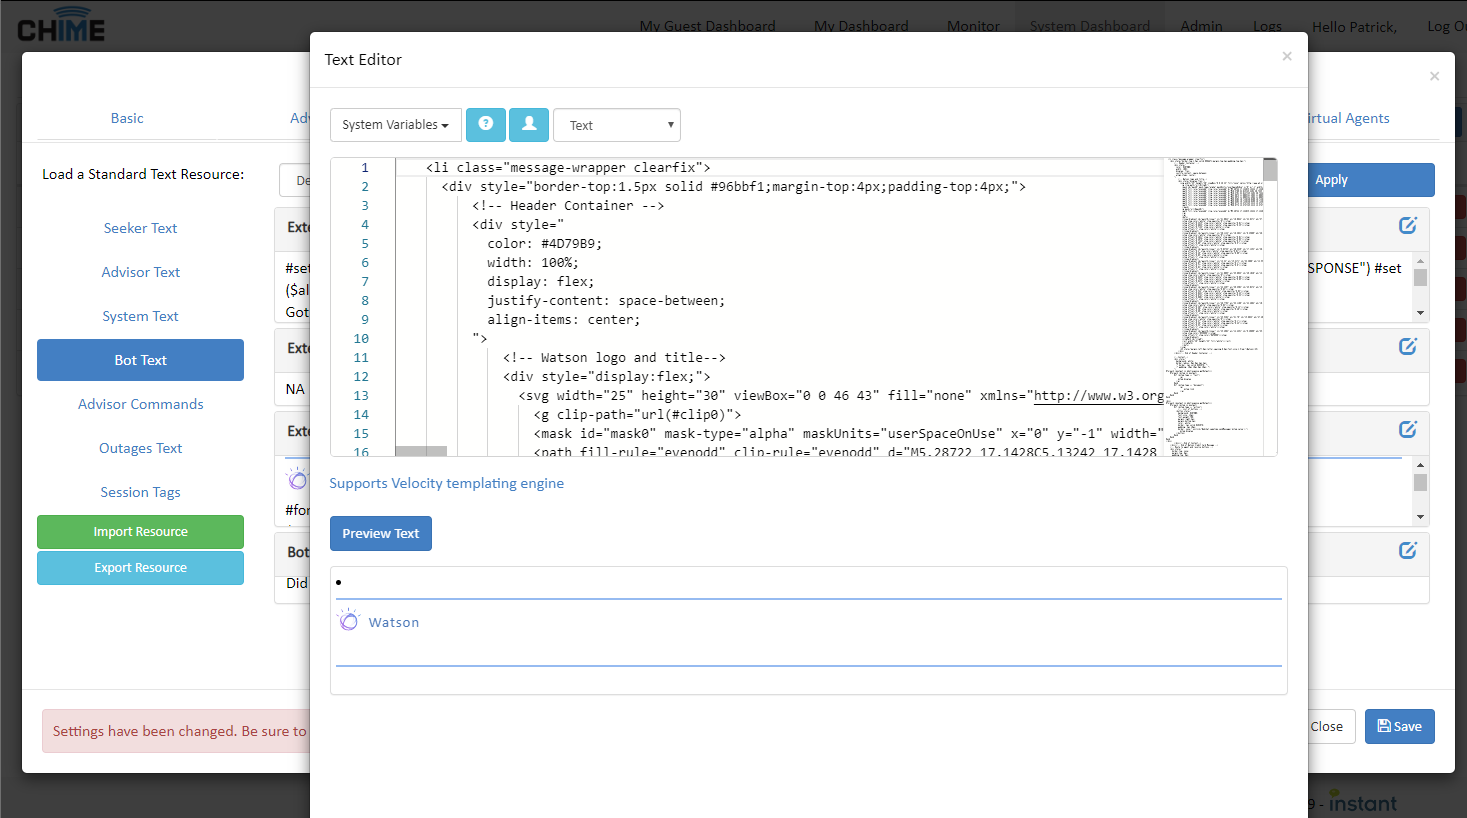
Task: Click the Export Resource button
Action: 140,568
